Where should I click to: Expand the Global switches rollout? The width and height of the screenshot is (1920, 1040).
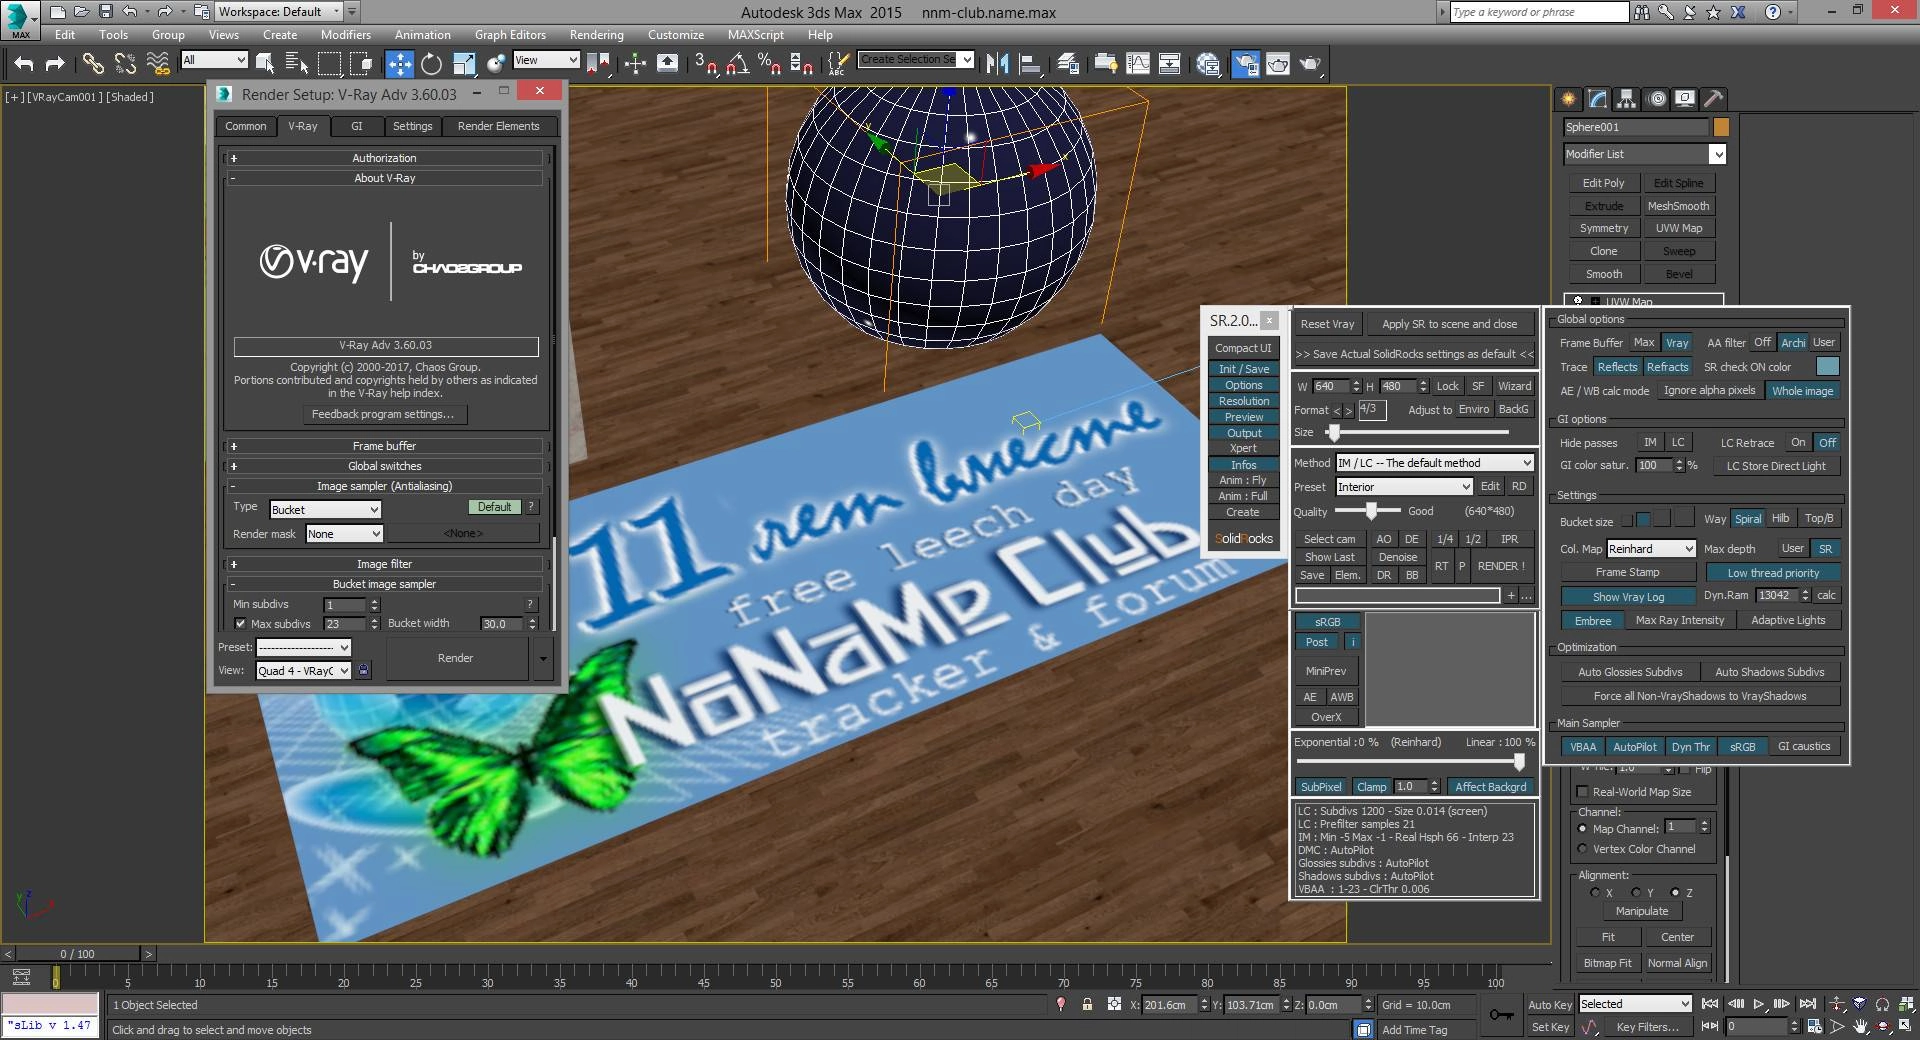click(384, 466)
